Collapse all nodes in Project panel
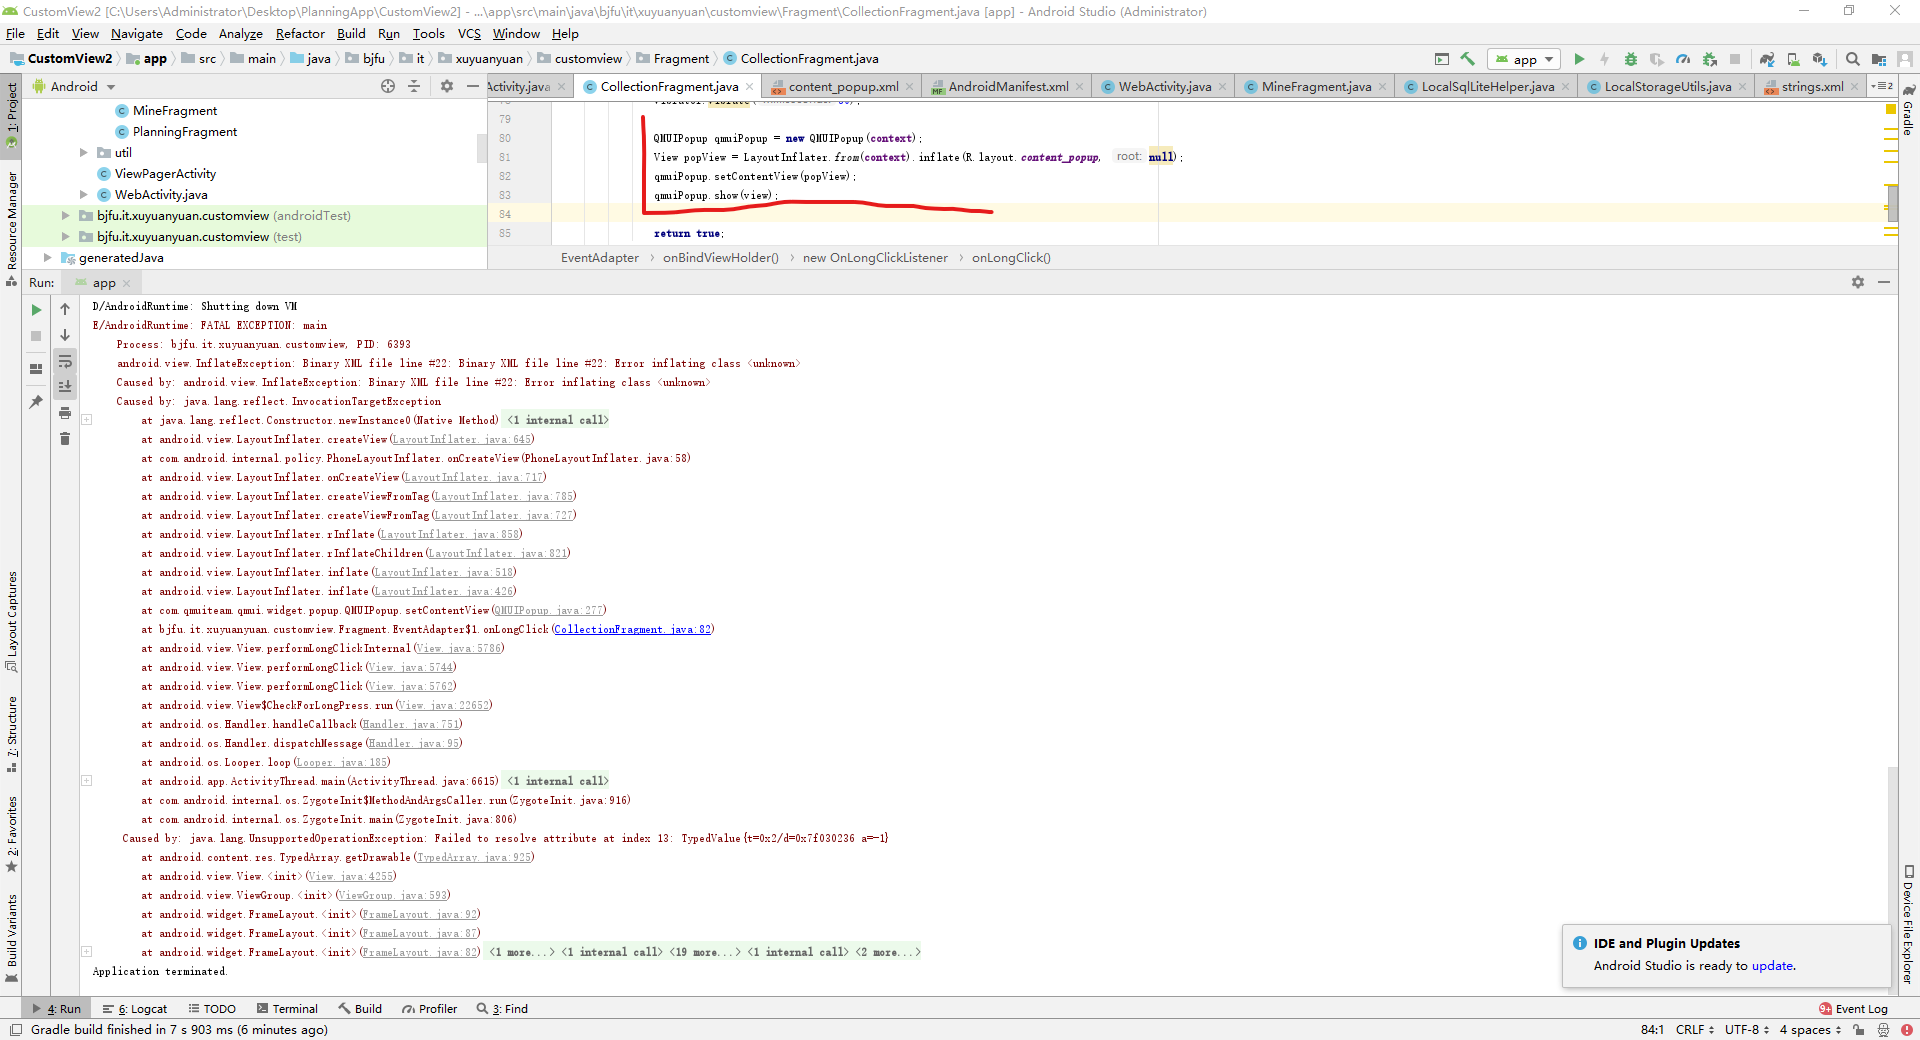The height and width of the screenshot is (1040, 1920). point(414,87)
